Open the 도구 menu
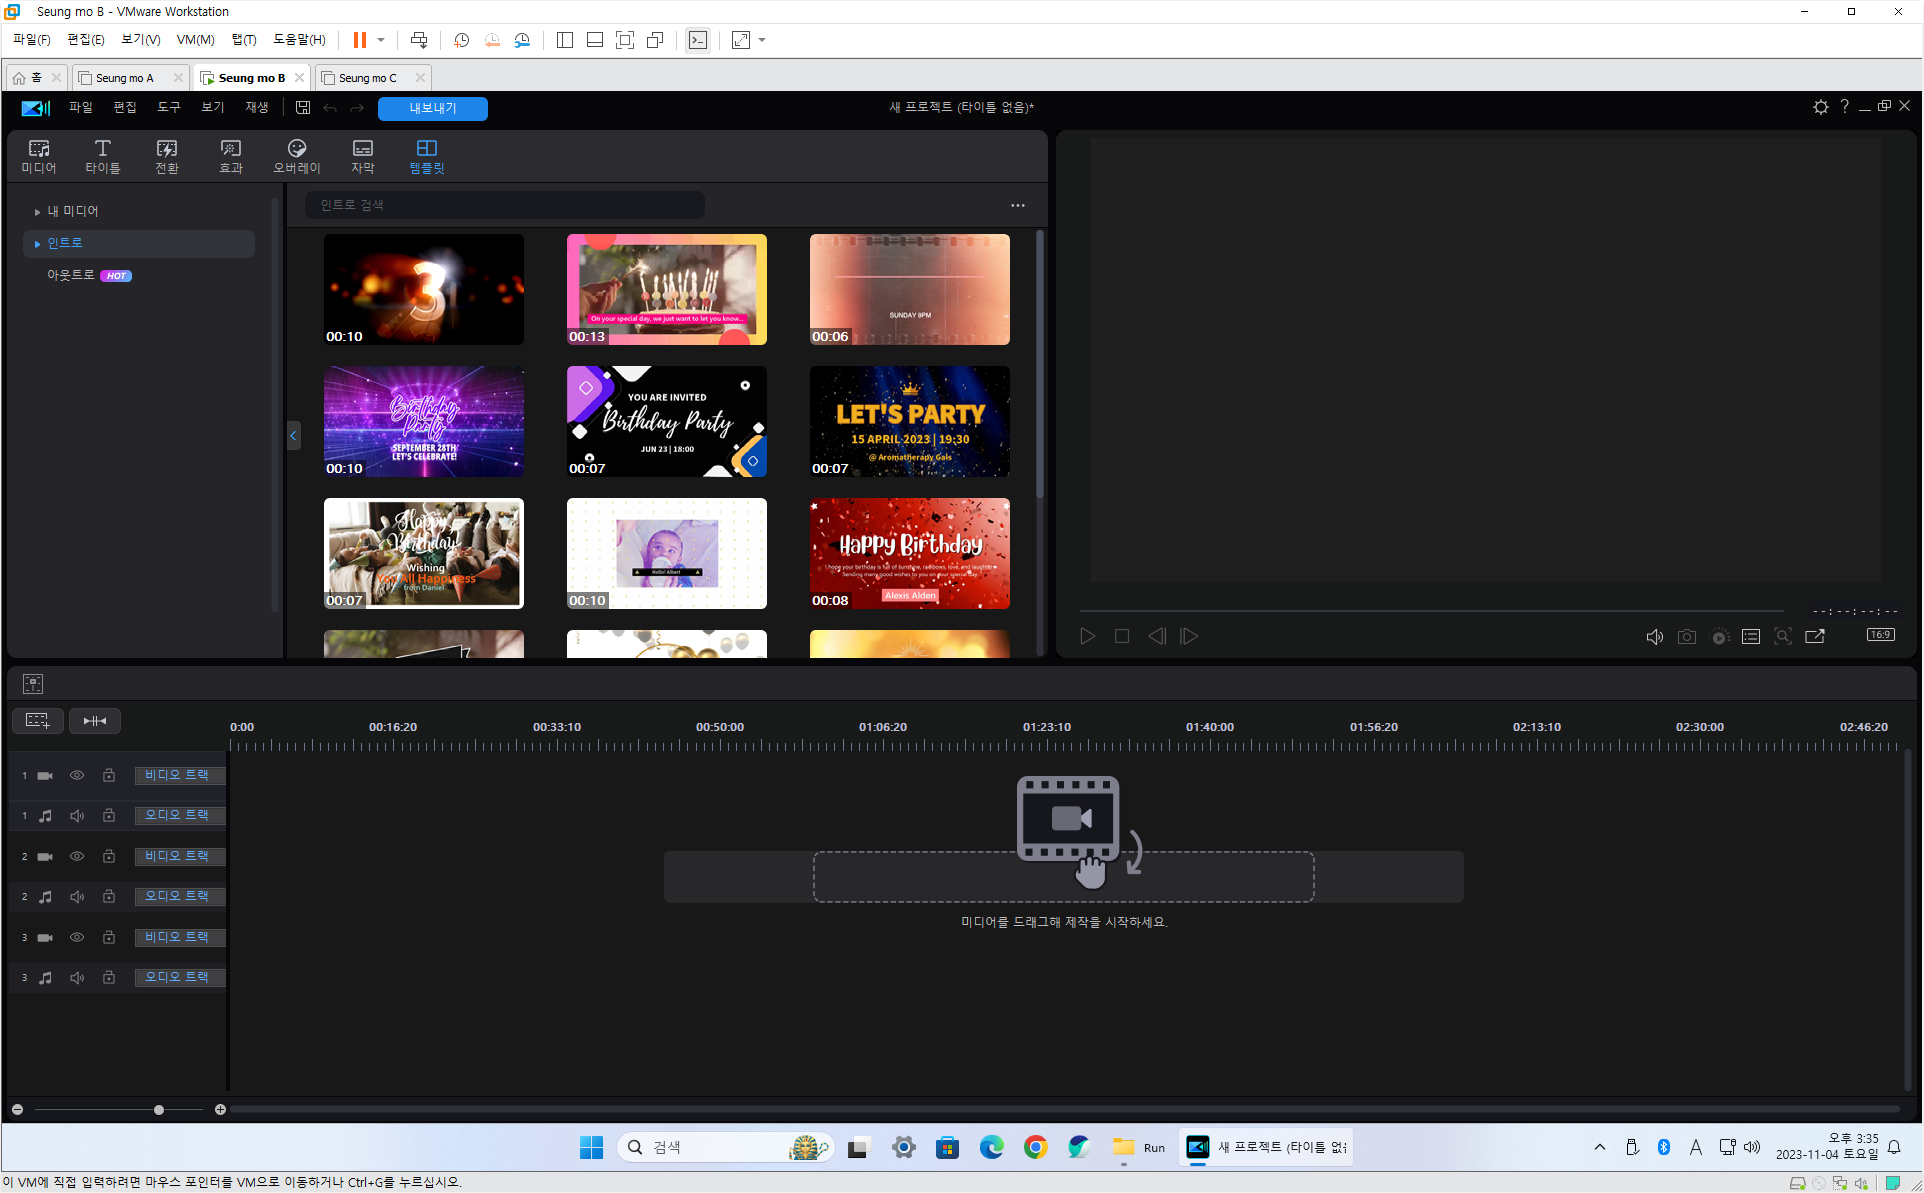Screen dimensions: 1924x1193 168,108
